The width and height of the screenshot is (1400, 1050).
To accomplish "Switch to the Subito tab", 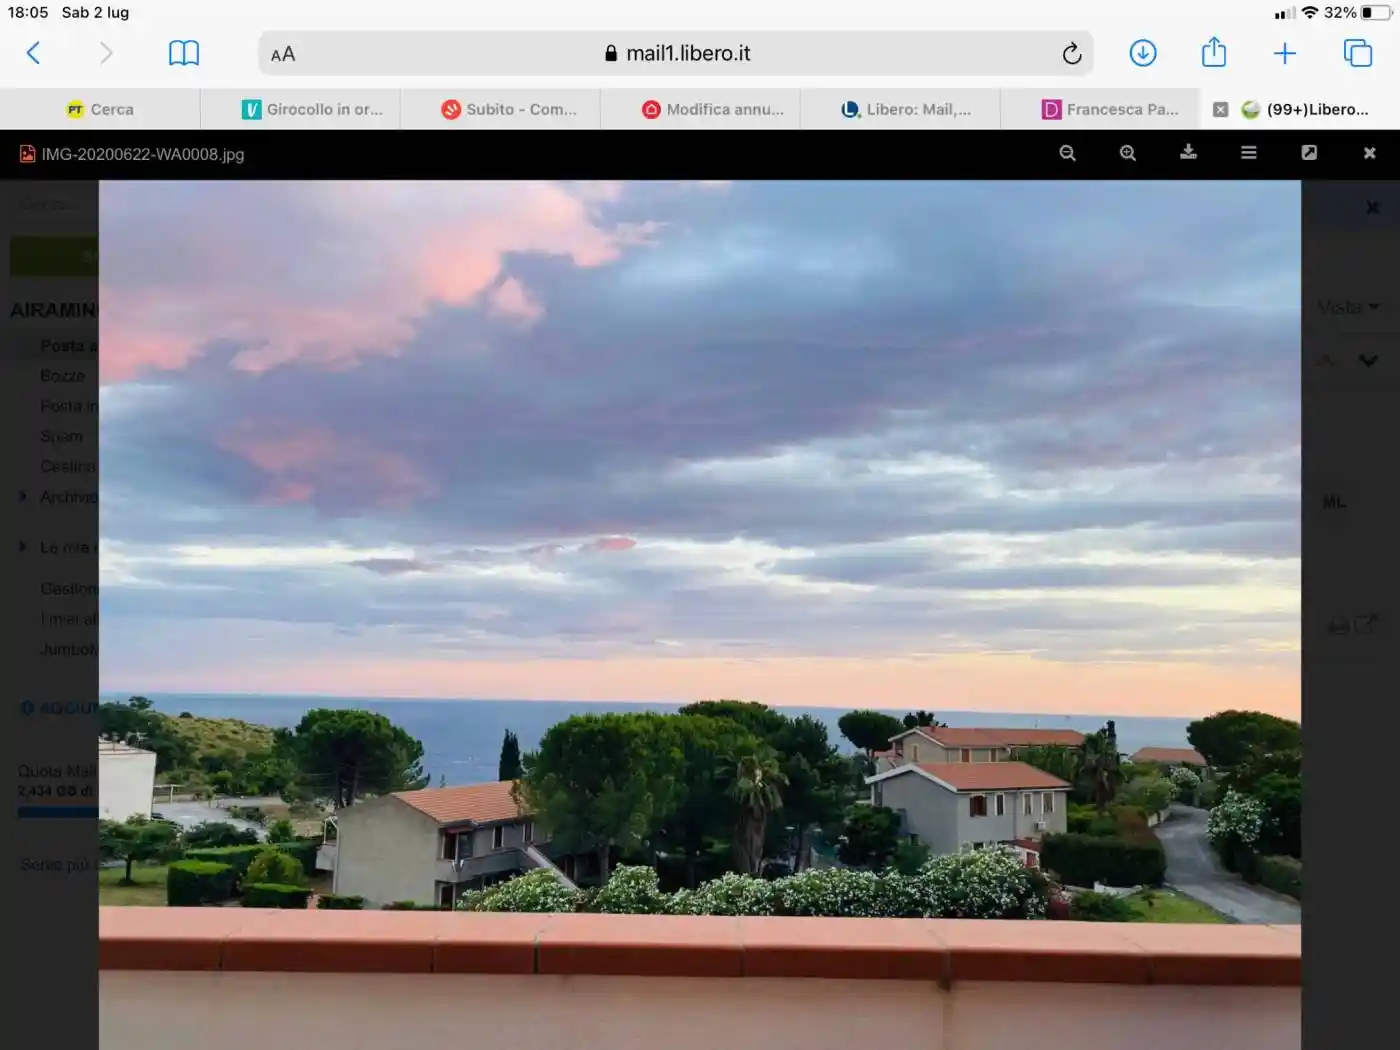I will pos(508,110).
